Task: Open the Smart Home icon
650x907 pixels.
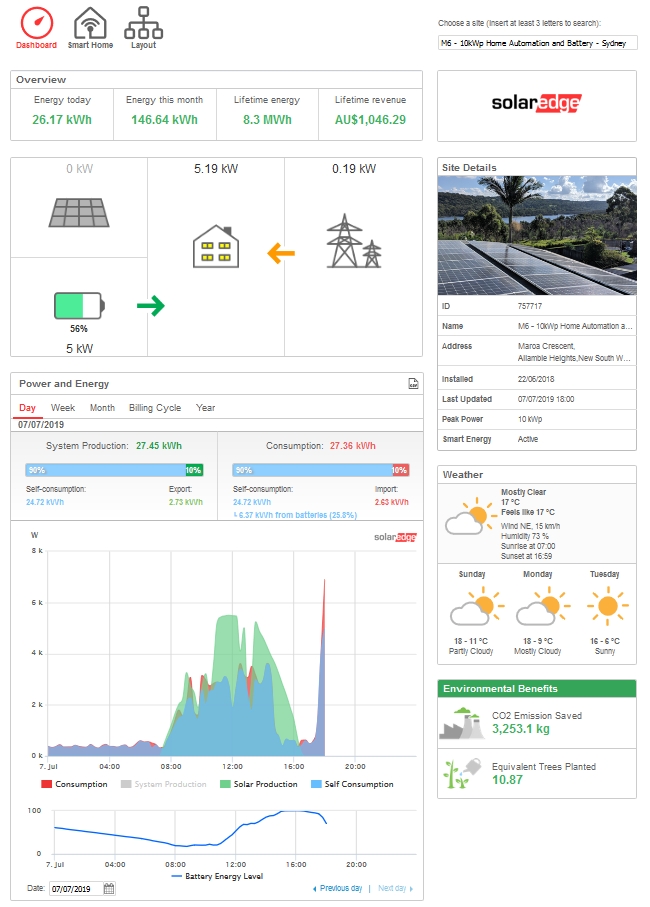Action: [90, 22]
